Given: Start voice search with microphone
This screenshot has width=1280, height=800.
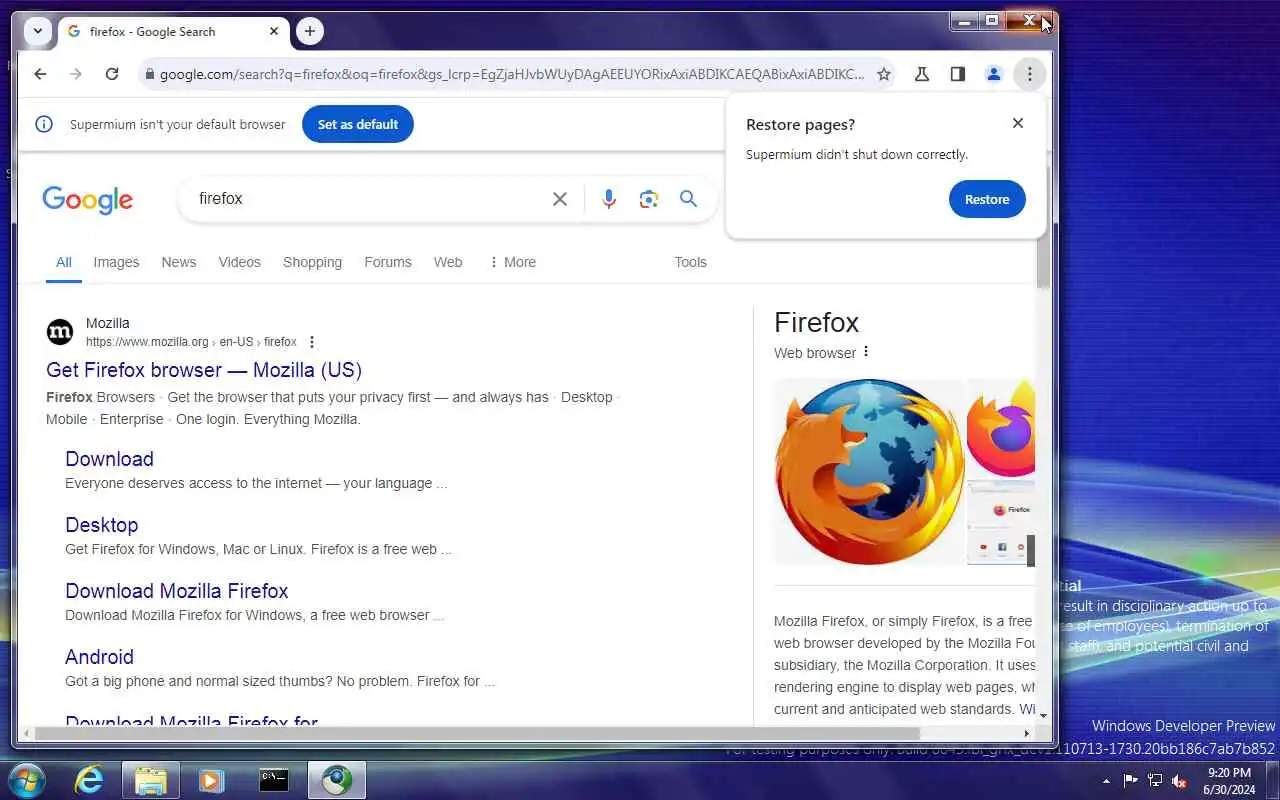Looking at the screenshot, I should (609, 199).
